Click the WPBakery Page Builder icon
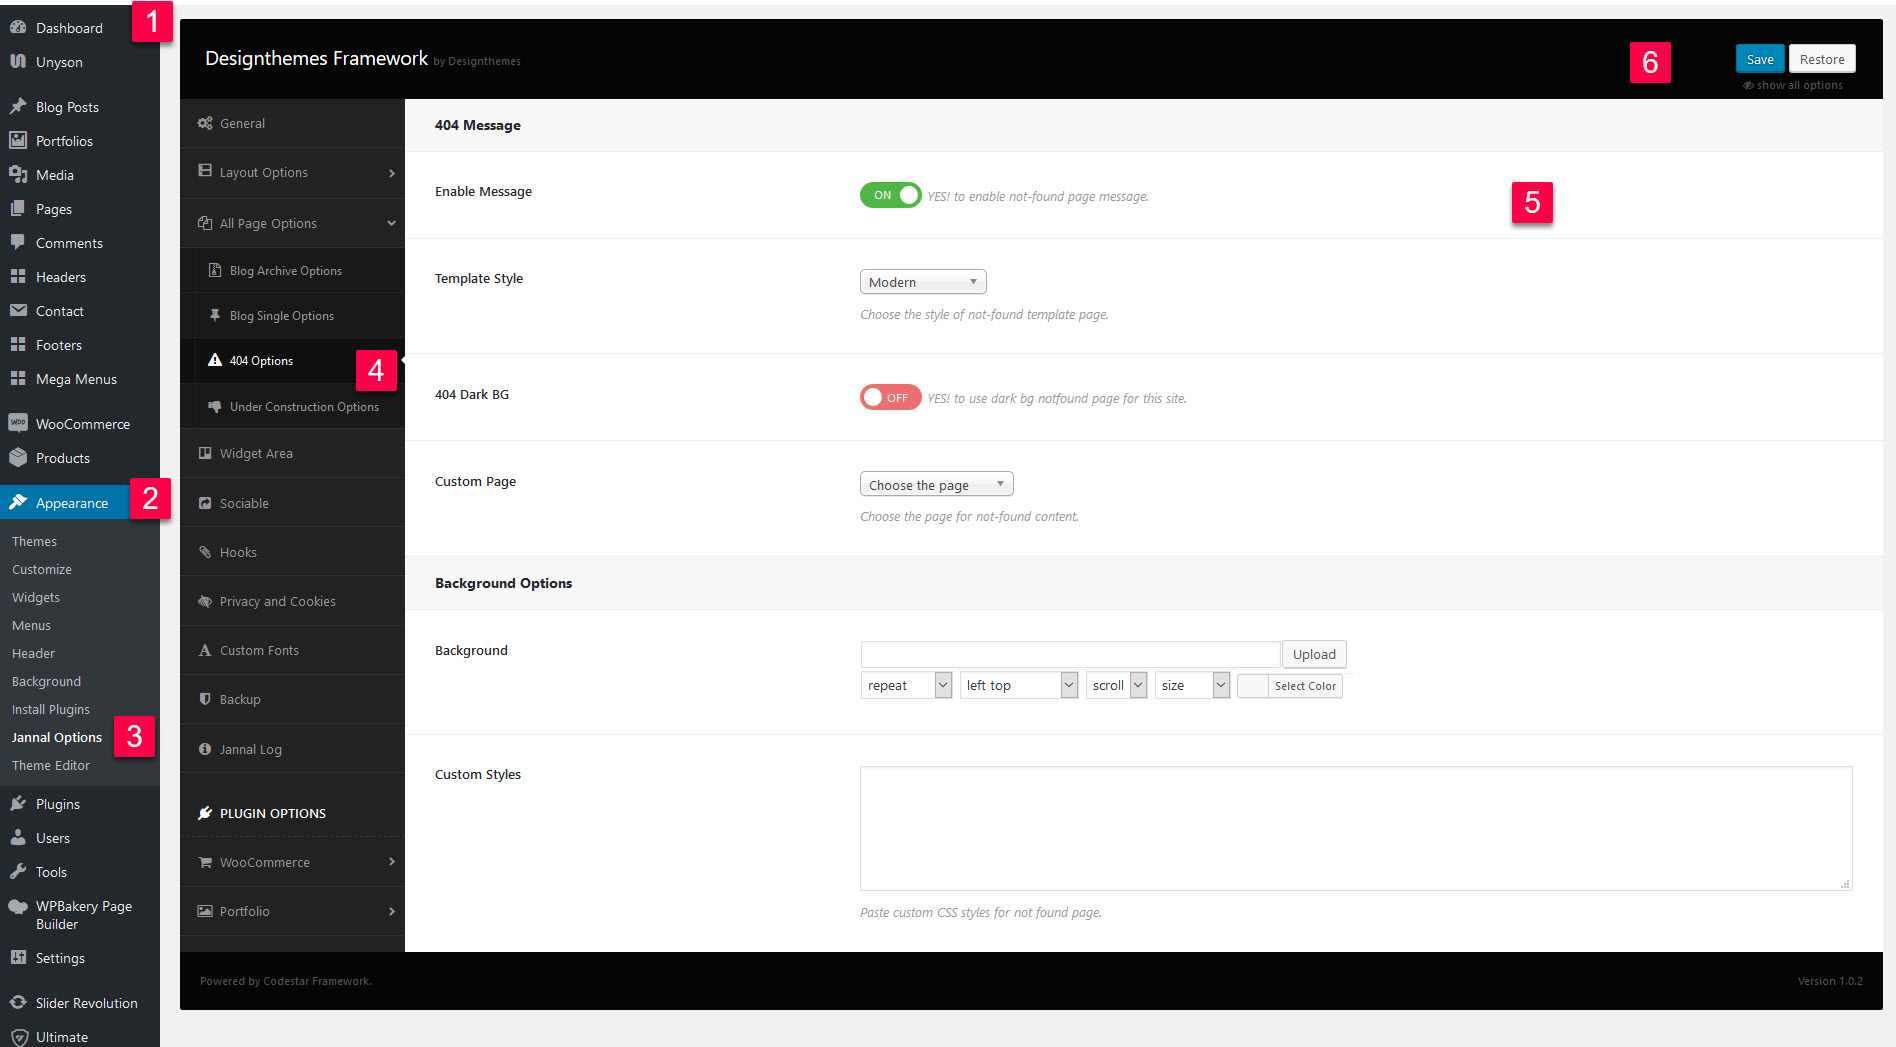 click(18, 906)
